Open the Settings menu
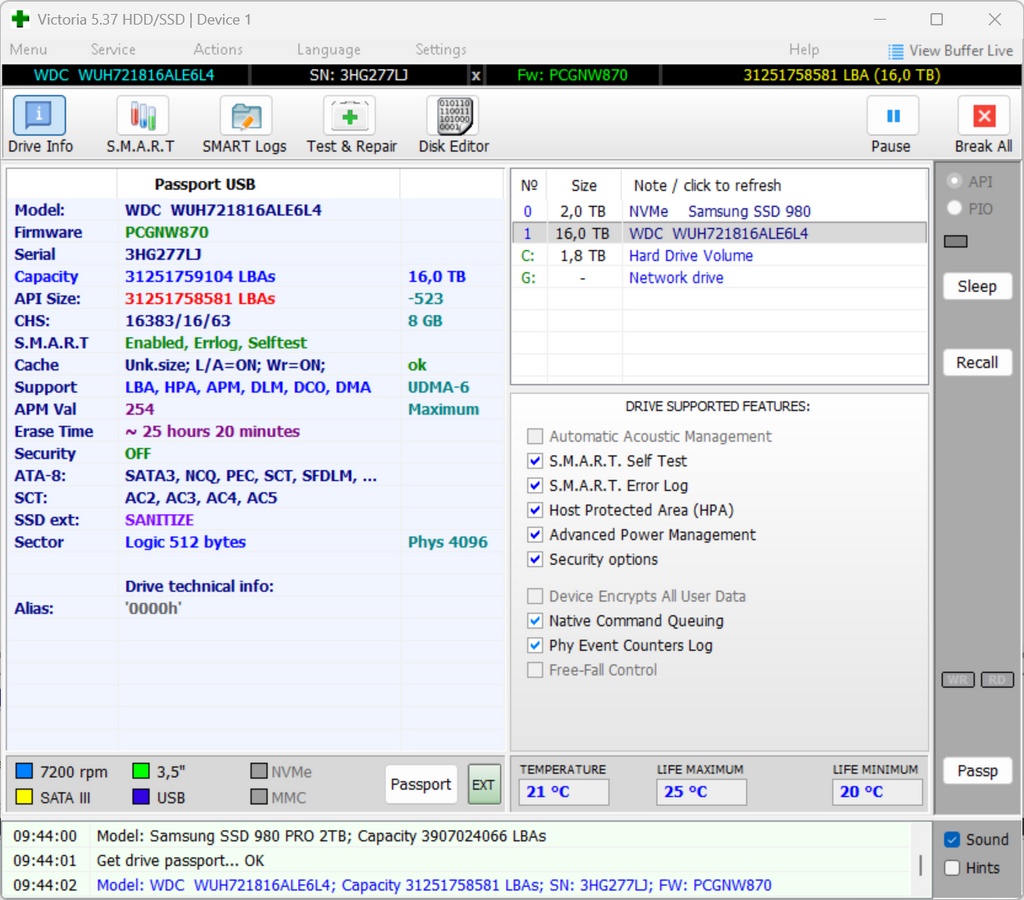Image resolution: width=1024 pixels, height=900 pixels. pyautogui.click(x=441, y=50)
